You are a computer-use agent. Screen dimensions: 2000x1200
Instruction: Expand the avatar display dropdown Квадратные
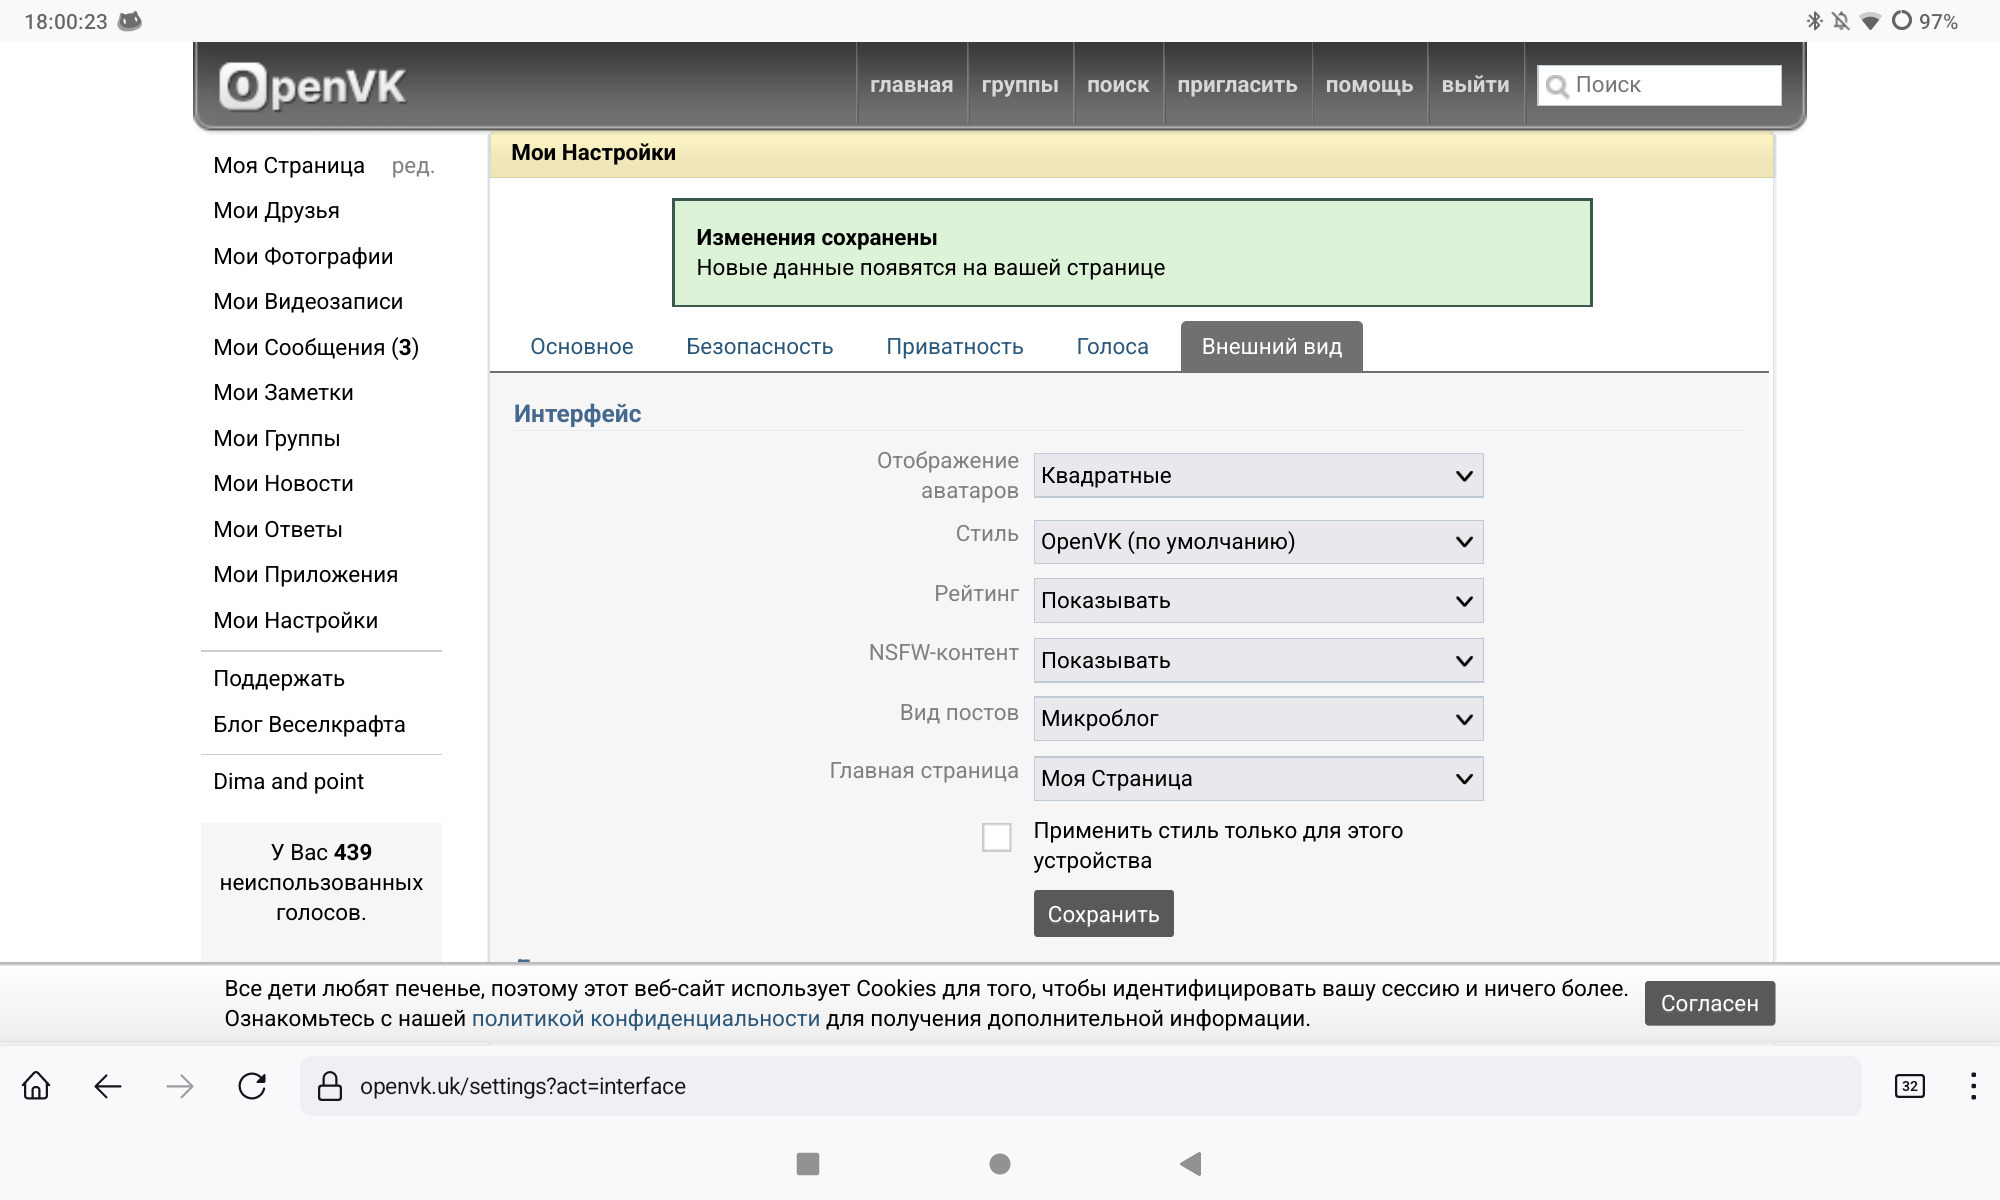(1257, 476)
